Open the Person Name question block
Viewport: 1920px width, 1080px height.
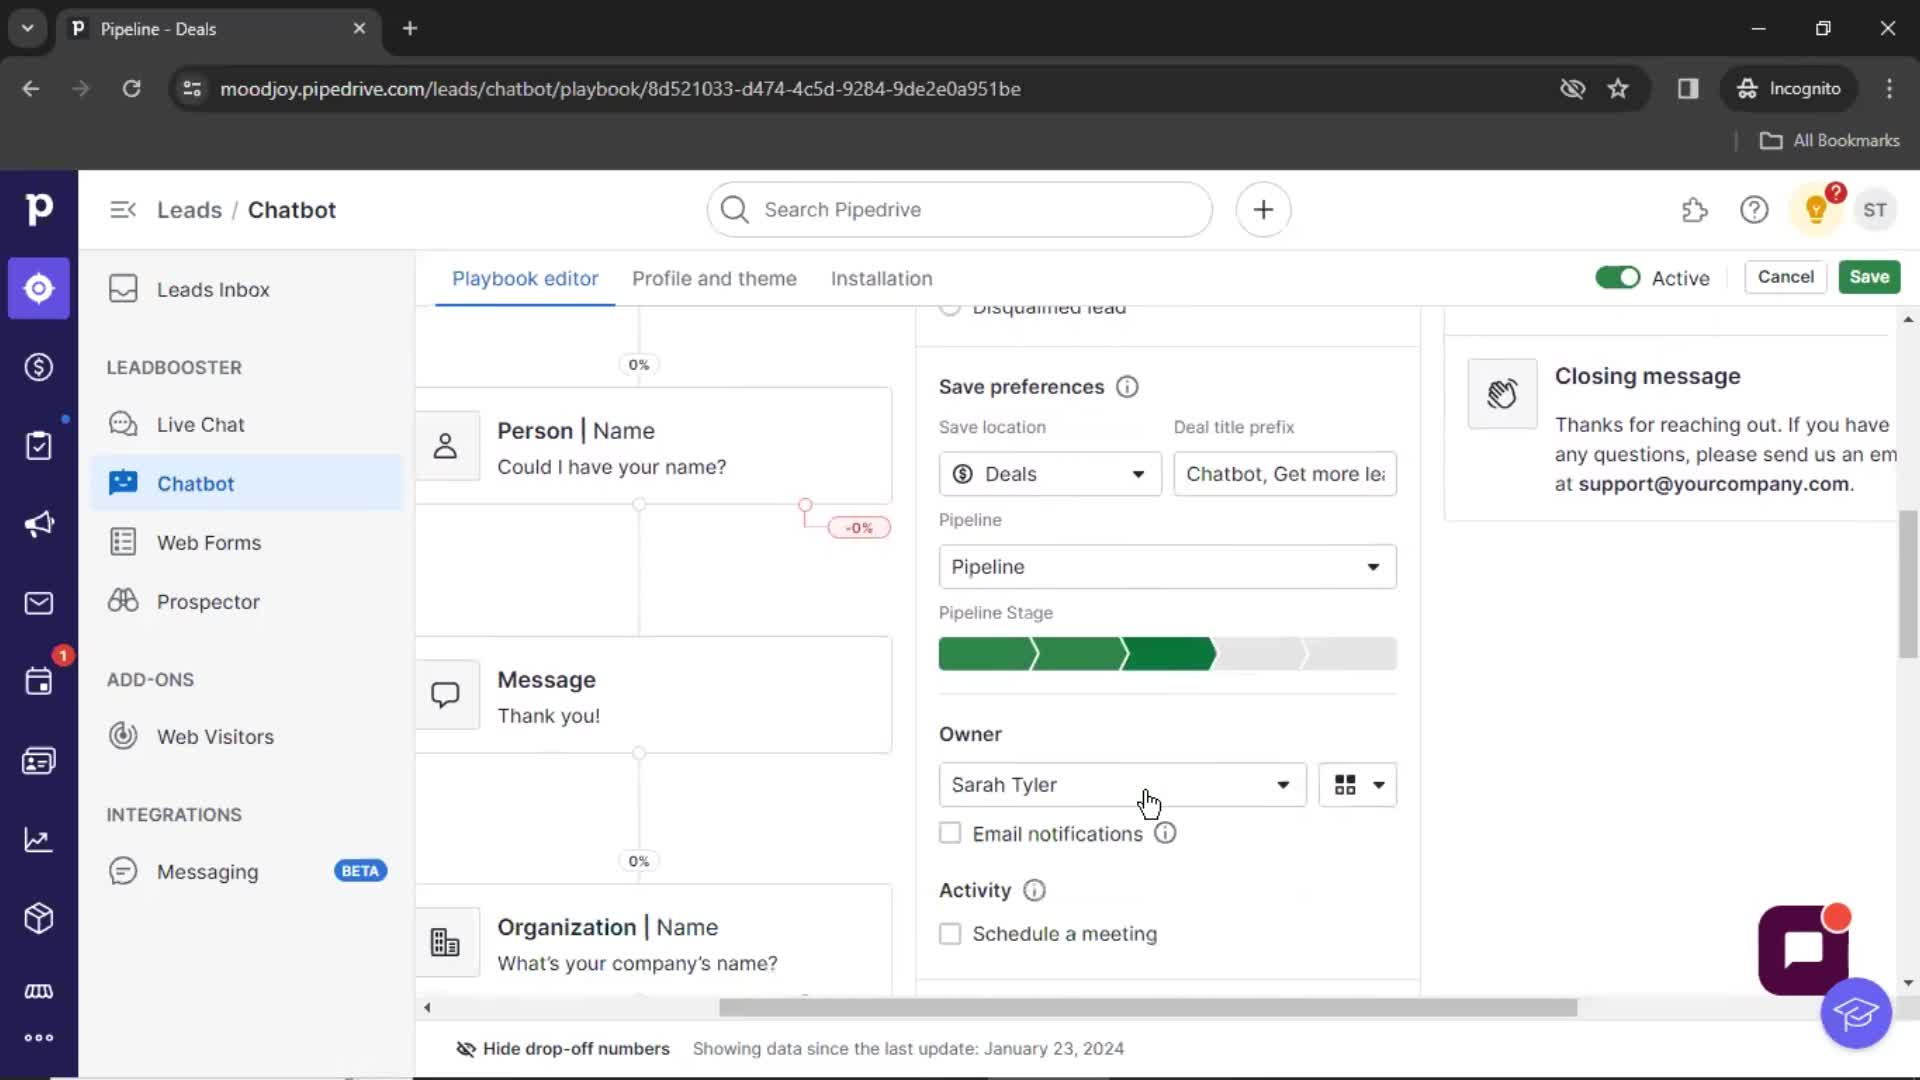(653, 446)
